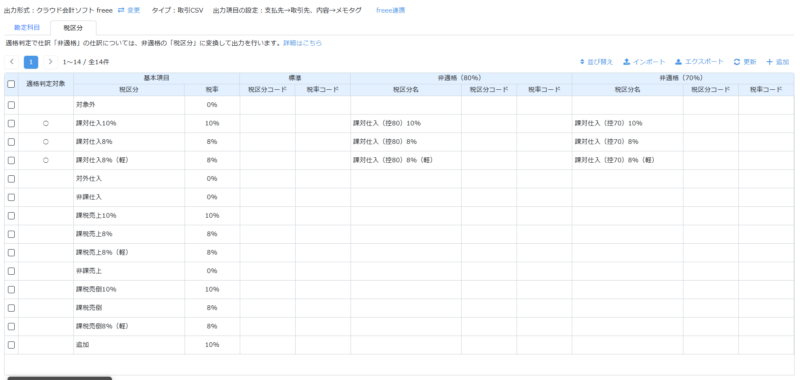Check the 非課仕入 row checkbox
Image resolution: width=800 pixels, height=380 pixels.
pos(11,197)
